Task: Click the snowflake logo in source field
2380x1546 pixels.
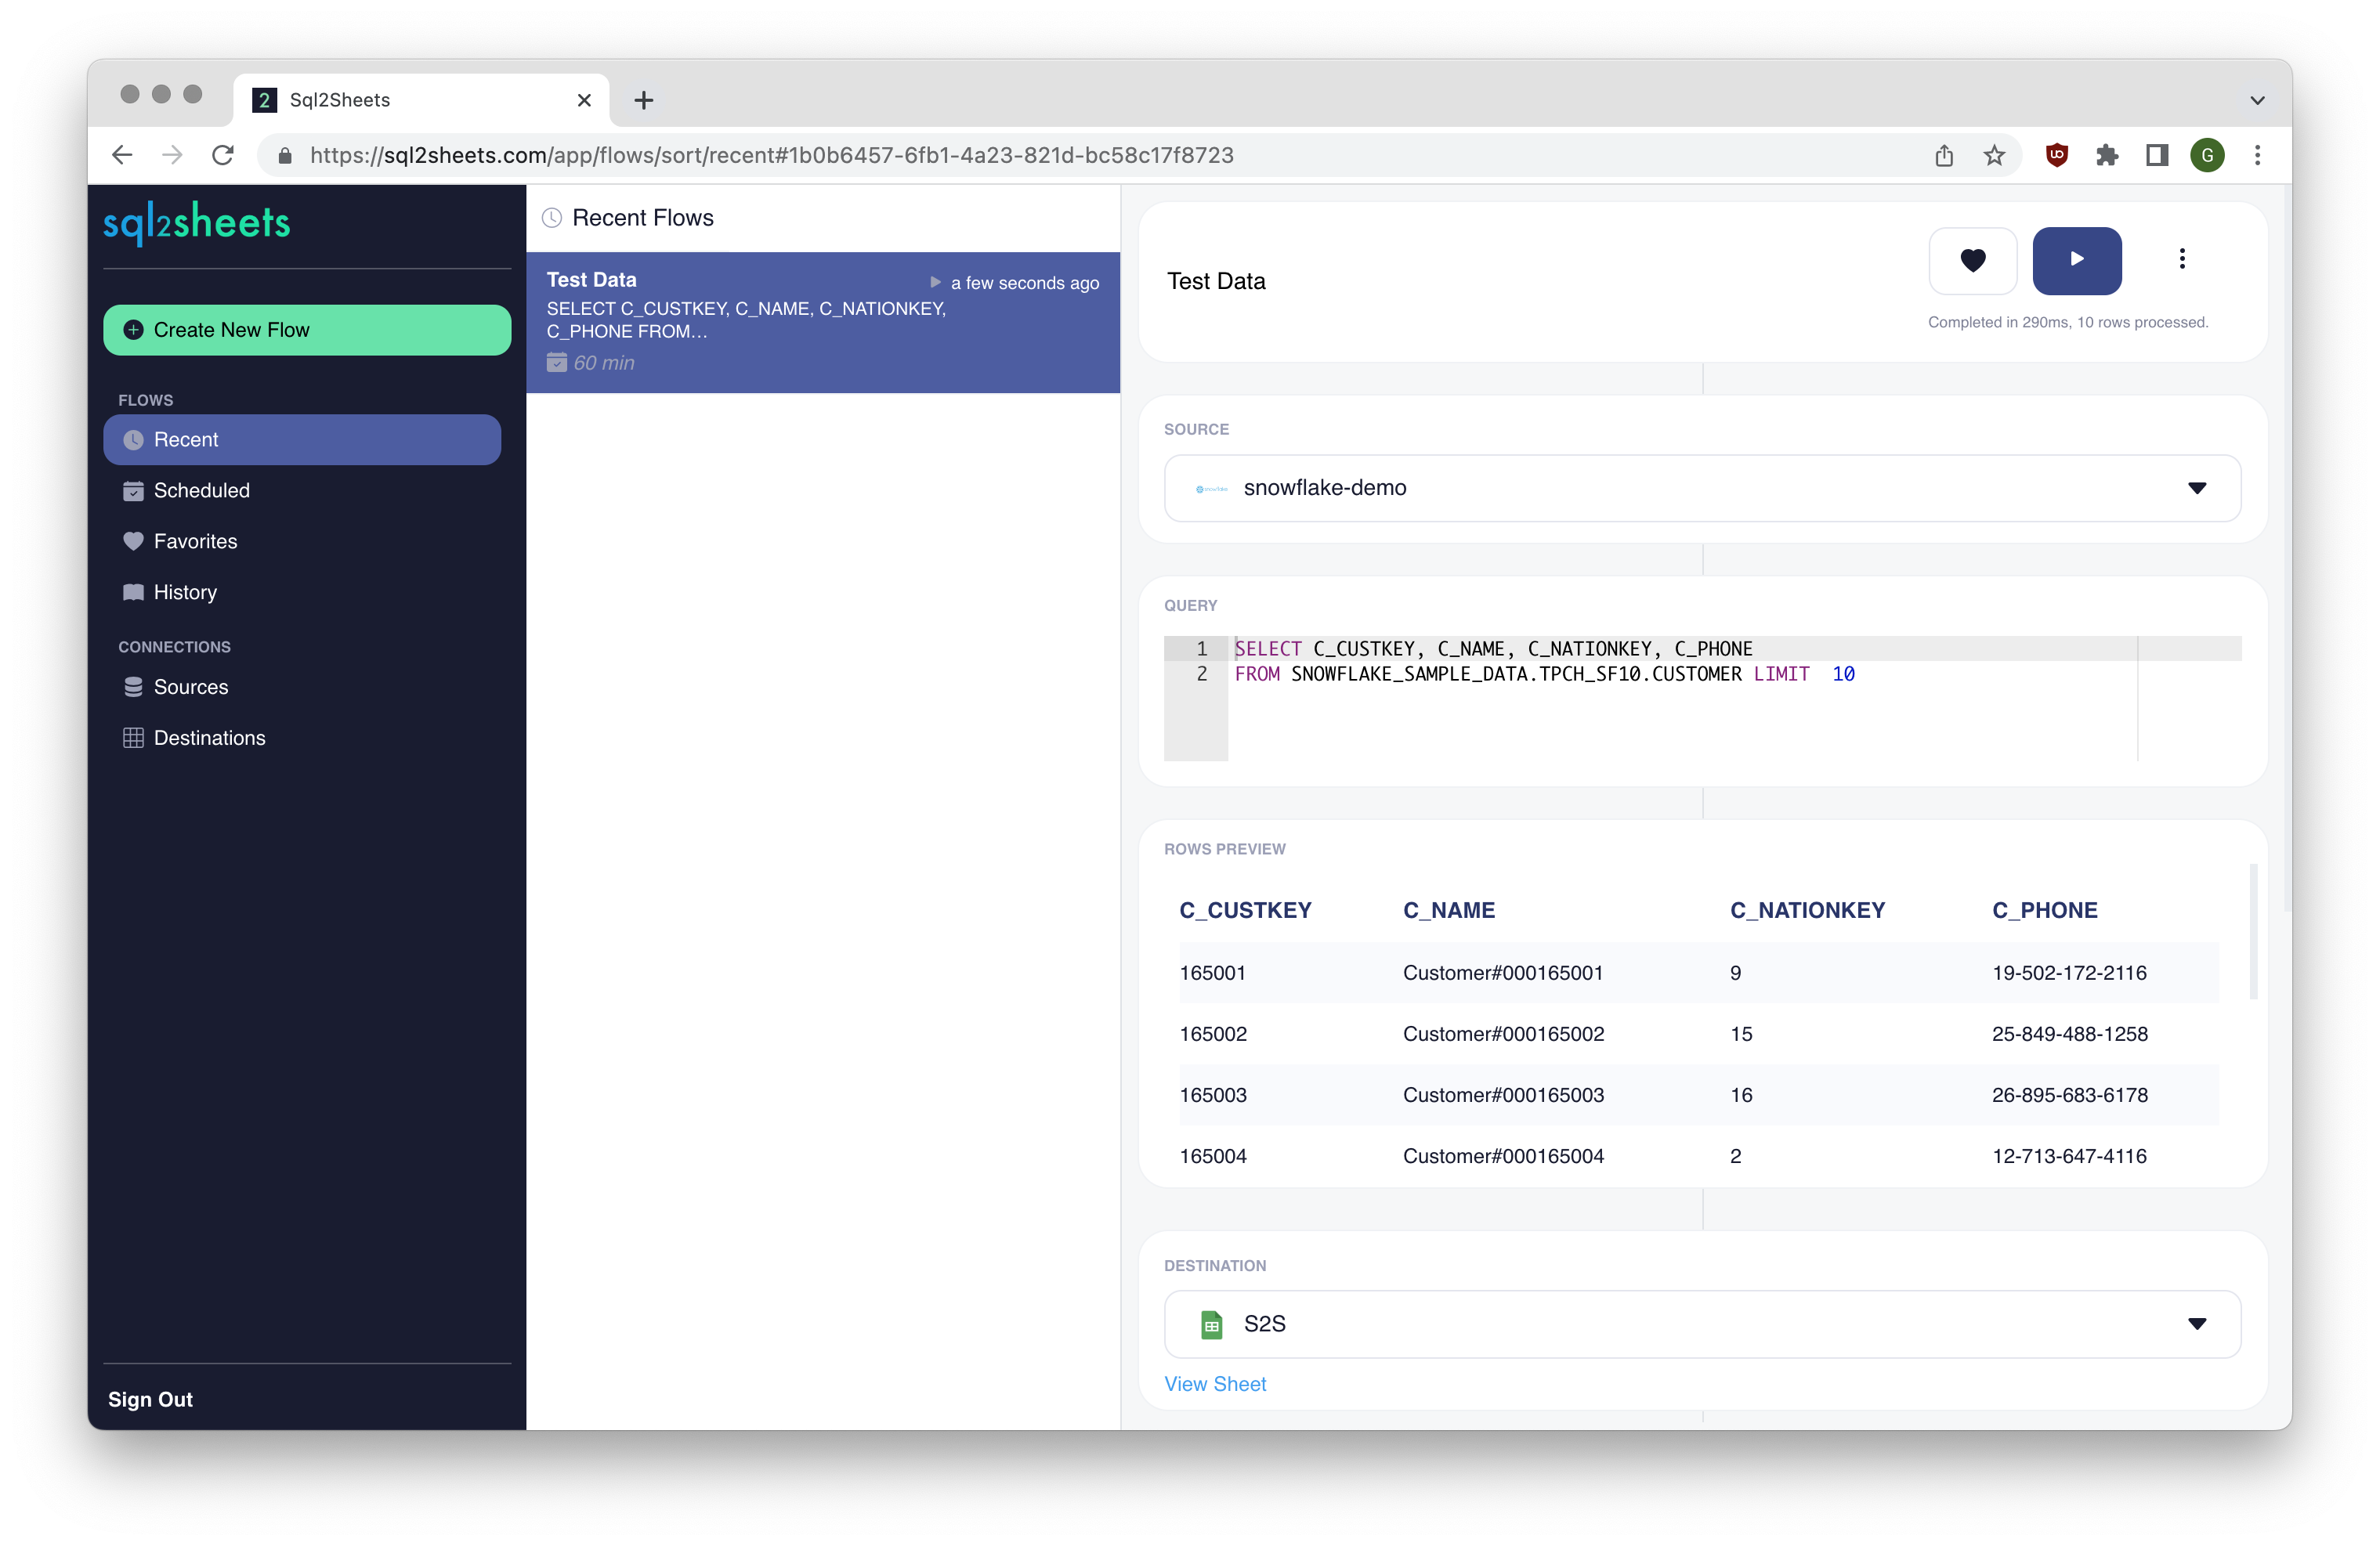Action: click(1211, 488)
